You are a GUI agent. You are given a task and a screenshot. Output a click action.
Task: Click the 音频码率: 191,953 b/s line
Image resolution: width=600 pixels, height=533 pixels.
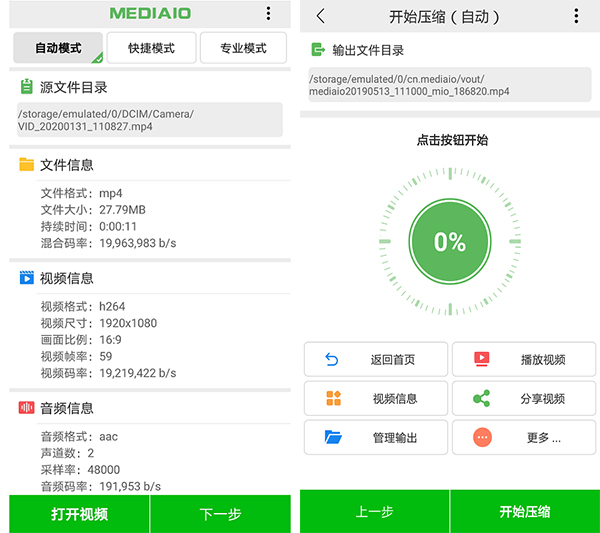[101, 487]
